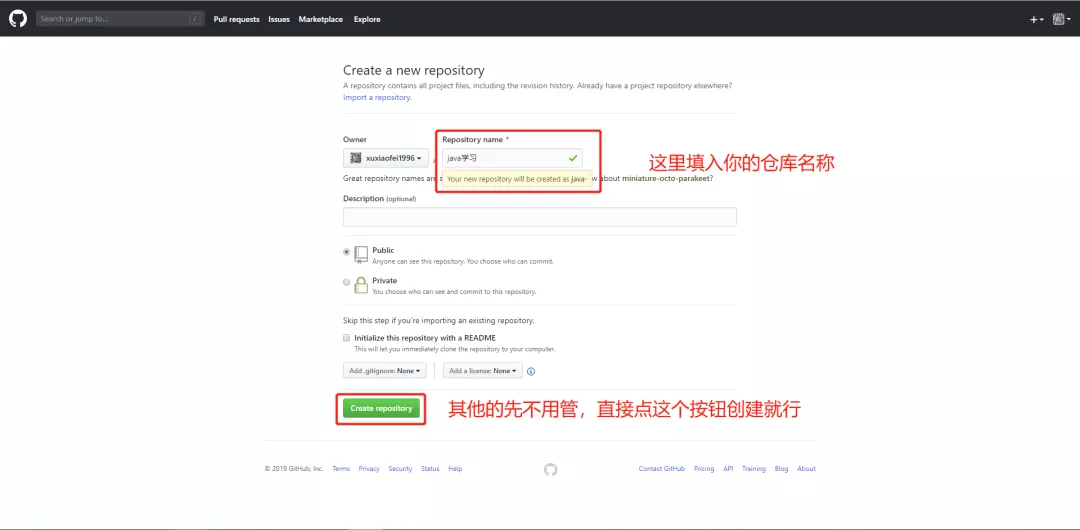Enable Initialize this repository with a README
This screenshot has height=530, width=1080.
click(346, 338)
